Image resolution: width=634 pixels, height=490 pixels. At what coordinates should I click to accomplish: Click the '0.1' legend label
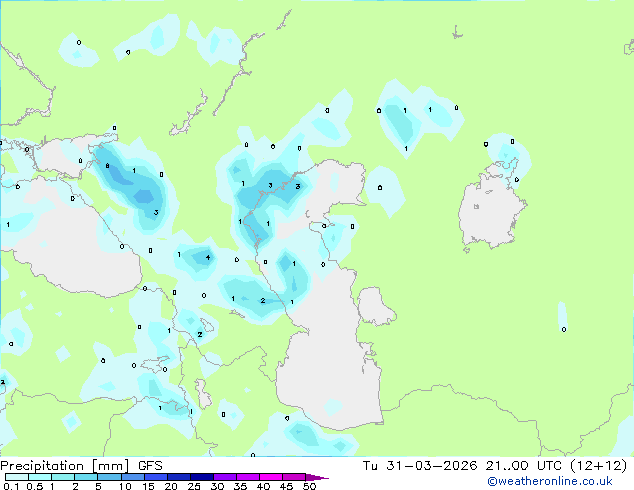coord(11,486)
